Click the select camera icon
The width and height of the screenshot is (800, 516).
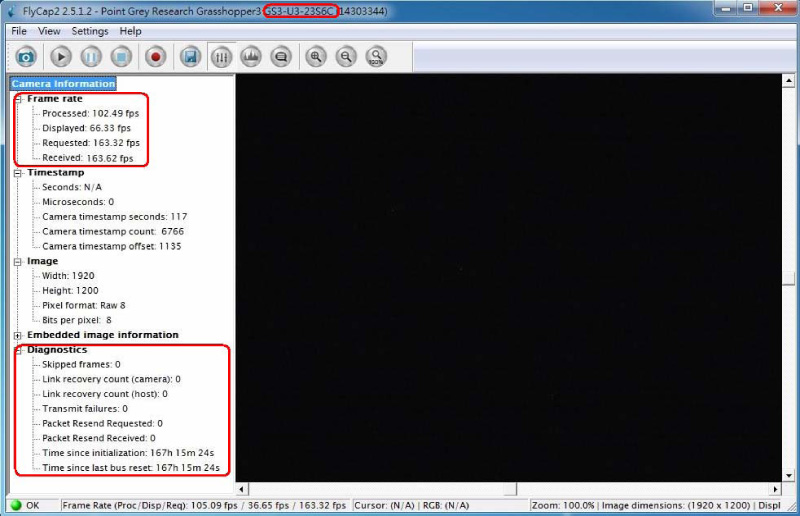[25, 57]
